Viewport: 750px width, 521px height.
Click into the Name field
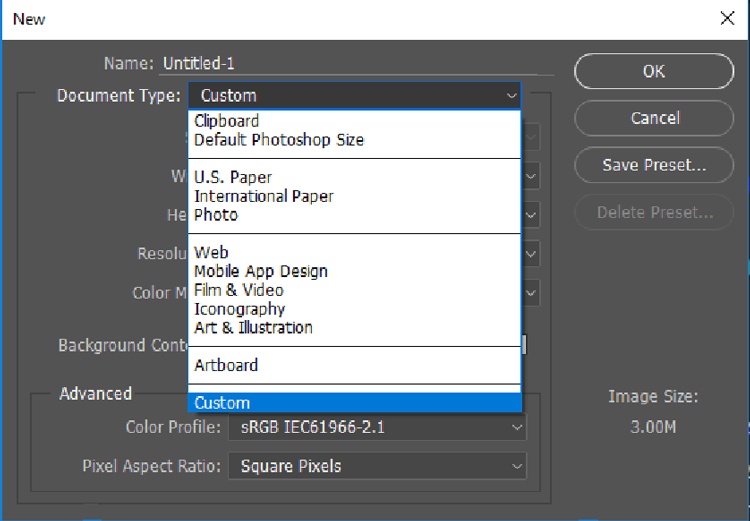coord(356,64)
